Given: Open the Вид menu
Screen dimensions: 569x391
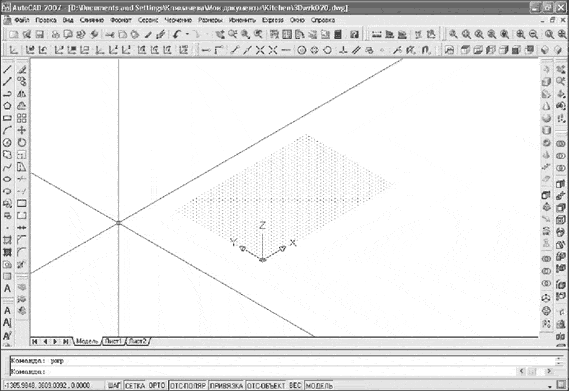Looking at the screenshot, I should coord(68,20).
